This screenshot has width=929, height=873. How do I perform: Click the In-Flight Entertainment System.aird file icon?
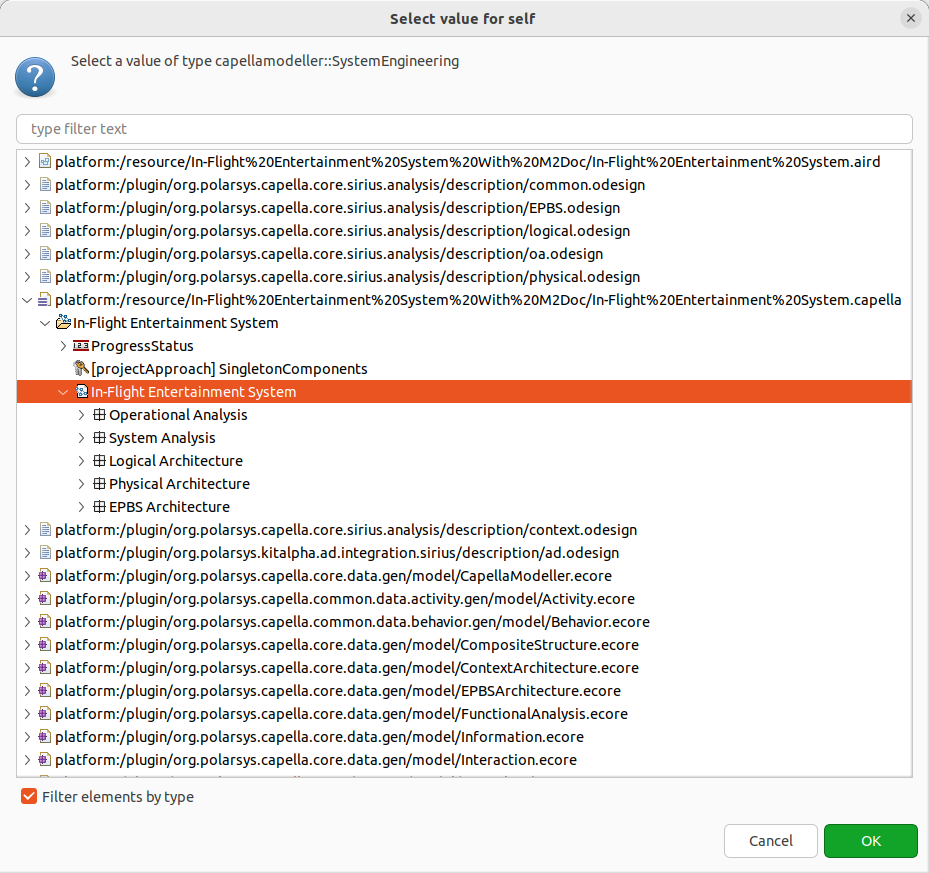44,162
